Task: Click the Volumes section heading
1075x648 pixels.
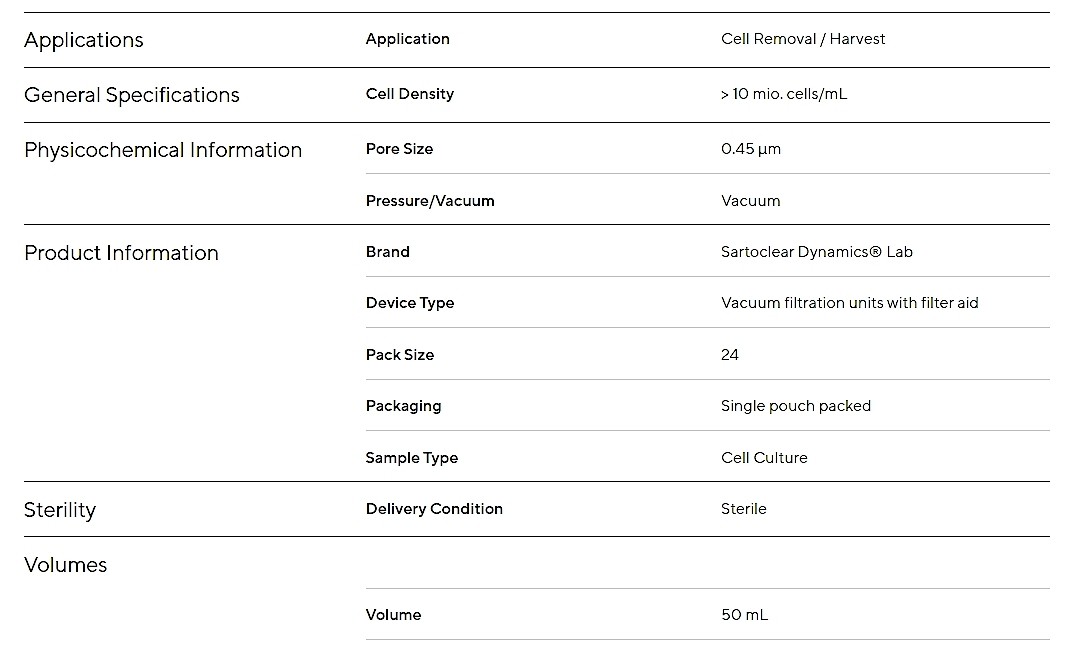Action: (x=66, y=565)
